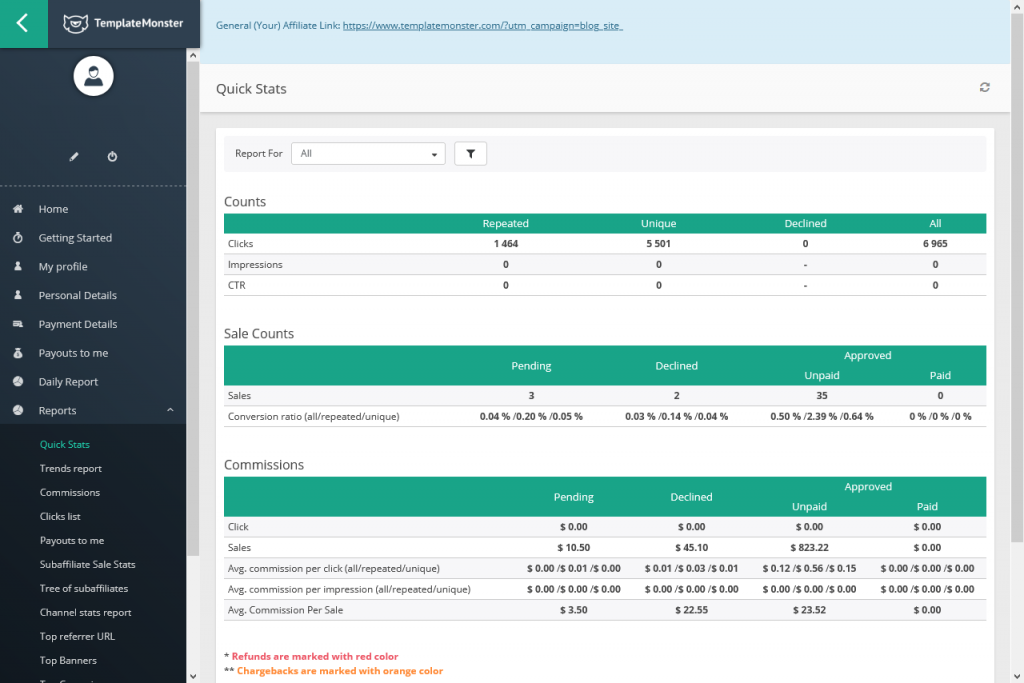Open the Clicks list report
Viewport: 1024px width, 683px height.
coord(60,516)
